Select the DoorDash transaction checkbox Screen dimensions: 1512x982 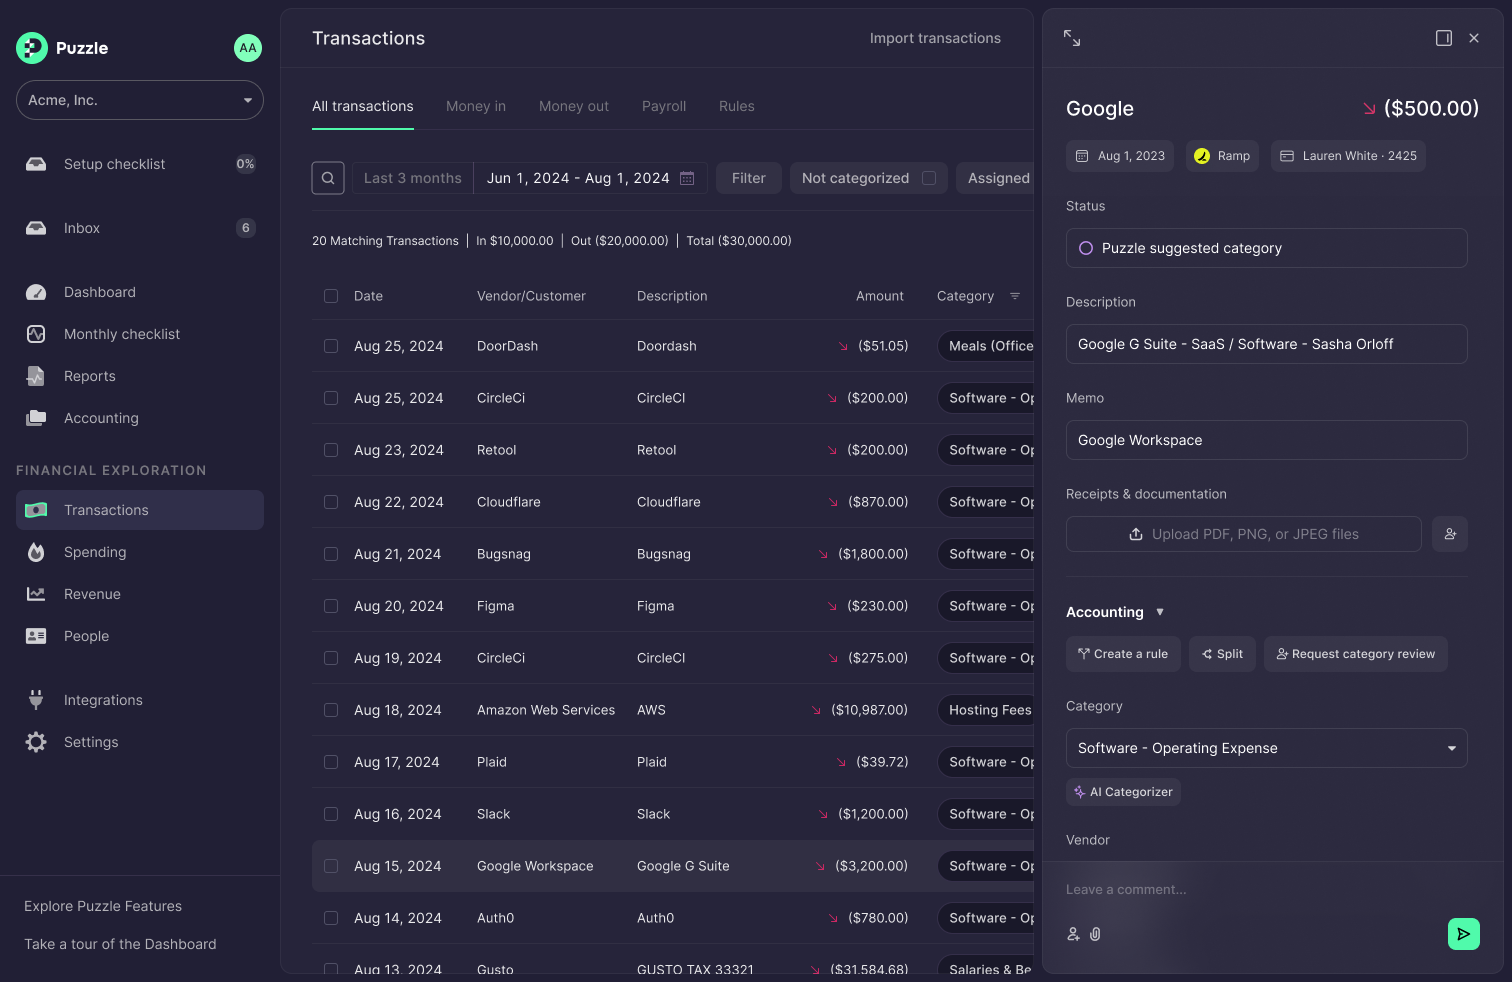pyautogui.click(x=331, y=346)
